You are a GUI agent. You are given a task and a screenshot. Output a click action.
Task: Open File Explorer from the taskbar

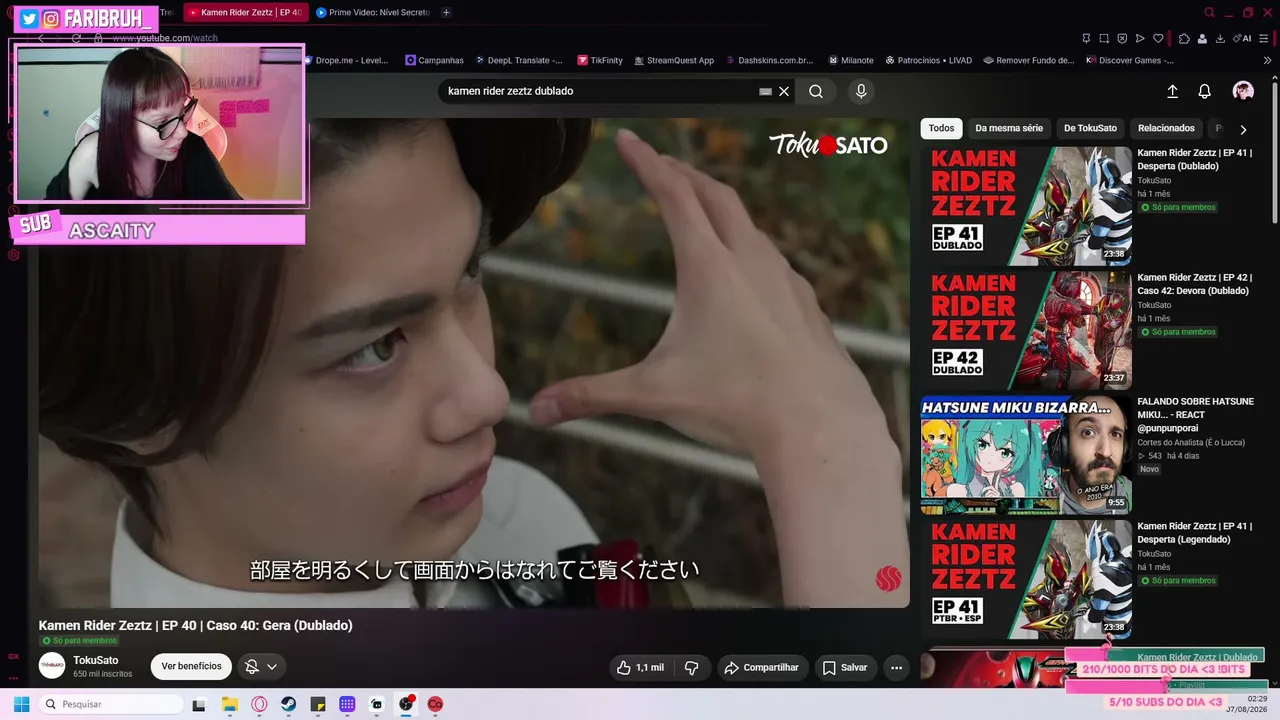point(229,704)
